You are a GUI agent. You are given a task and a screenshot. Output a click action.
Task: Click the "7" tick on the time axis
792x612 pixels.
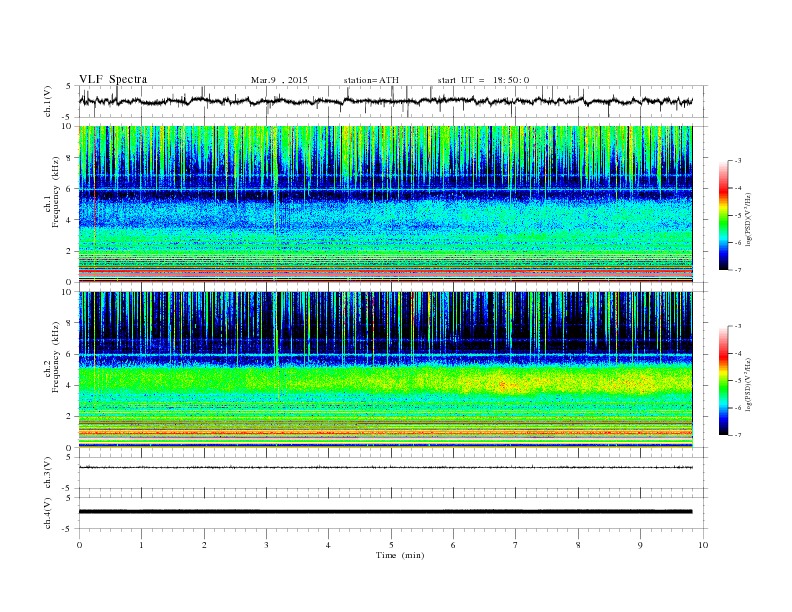pyautogui.click(x=515, y=545)
